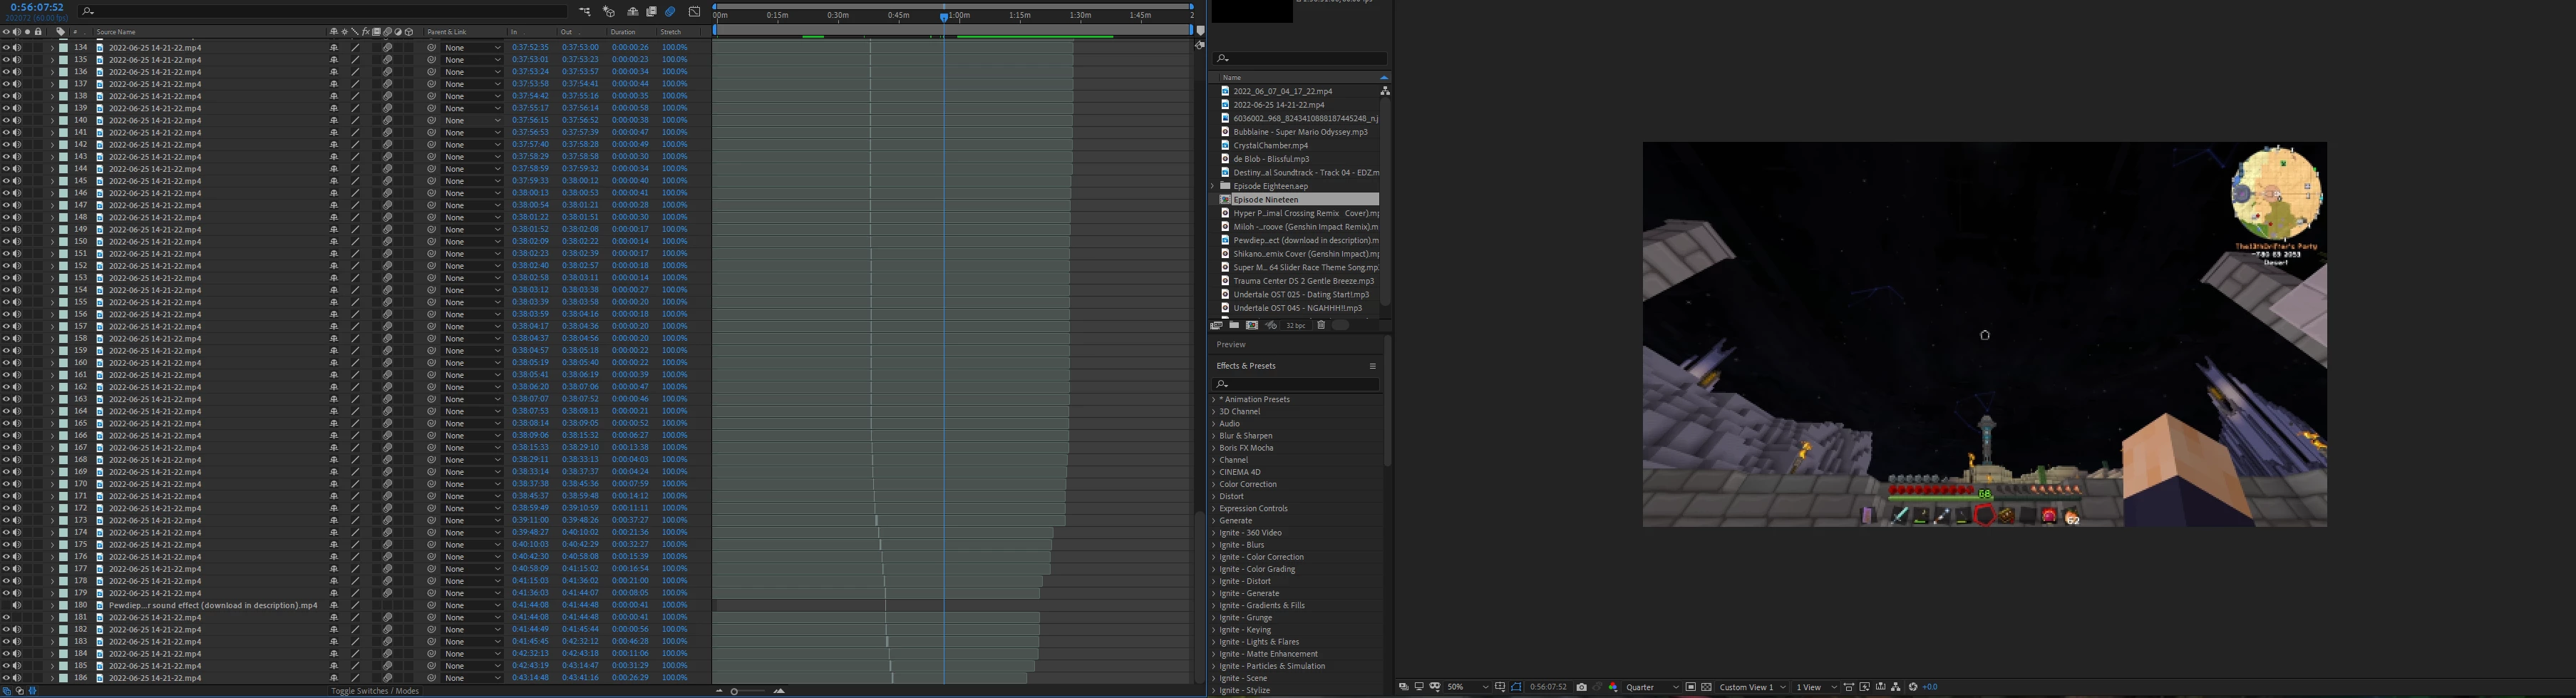The height and width of the screenshot is (698, 2576).
Task: Open composition flowchart in viewer bar
Action: point(1896,687)
